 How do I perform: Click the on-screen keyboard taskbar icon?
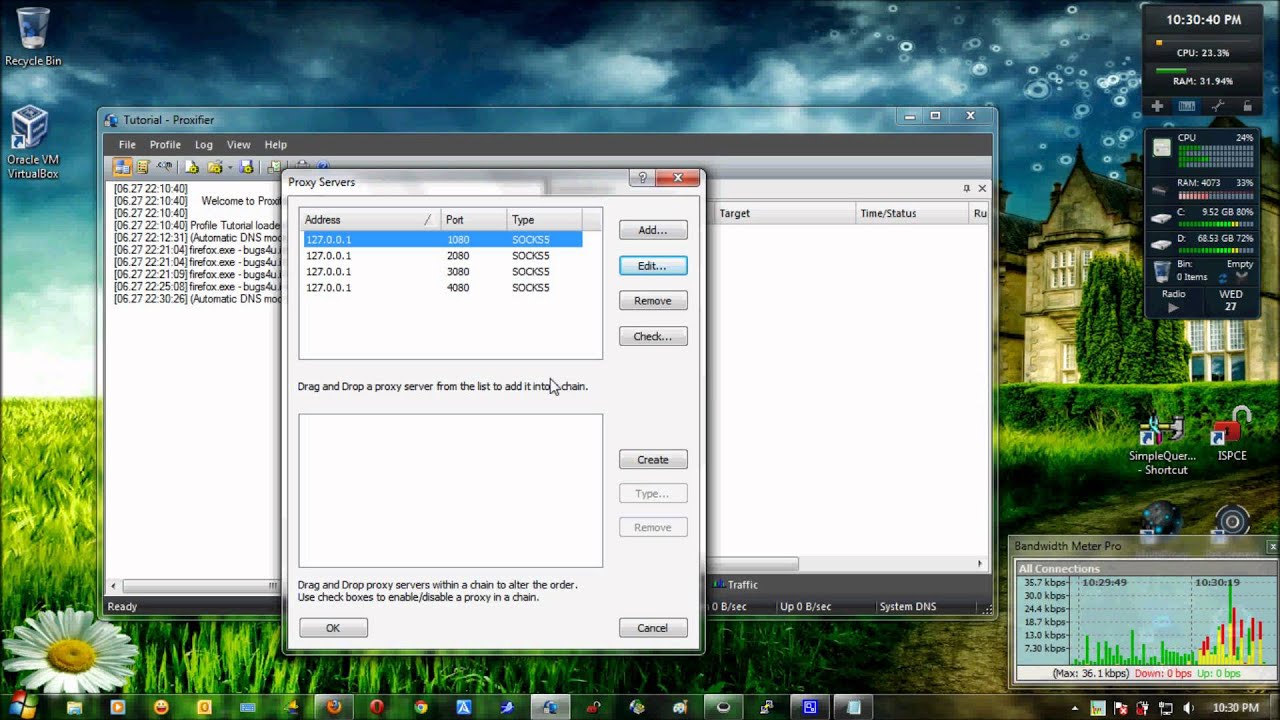tap(247, 707)
